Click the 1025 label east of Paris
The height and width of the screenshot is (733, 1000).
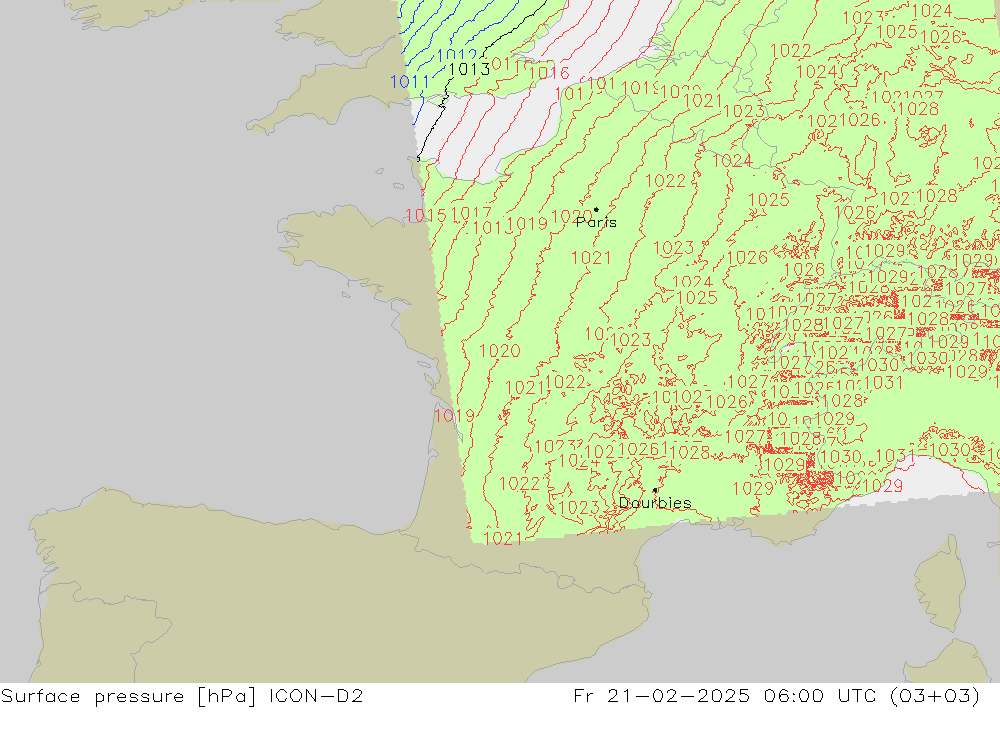(768, 200)
